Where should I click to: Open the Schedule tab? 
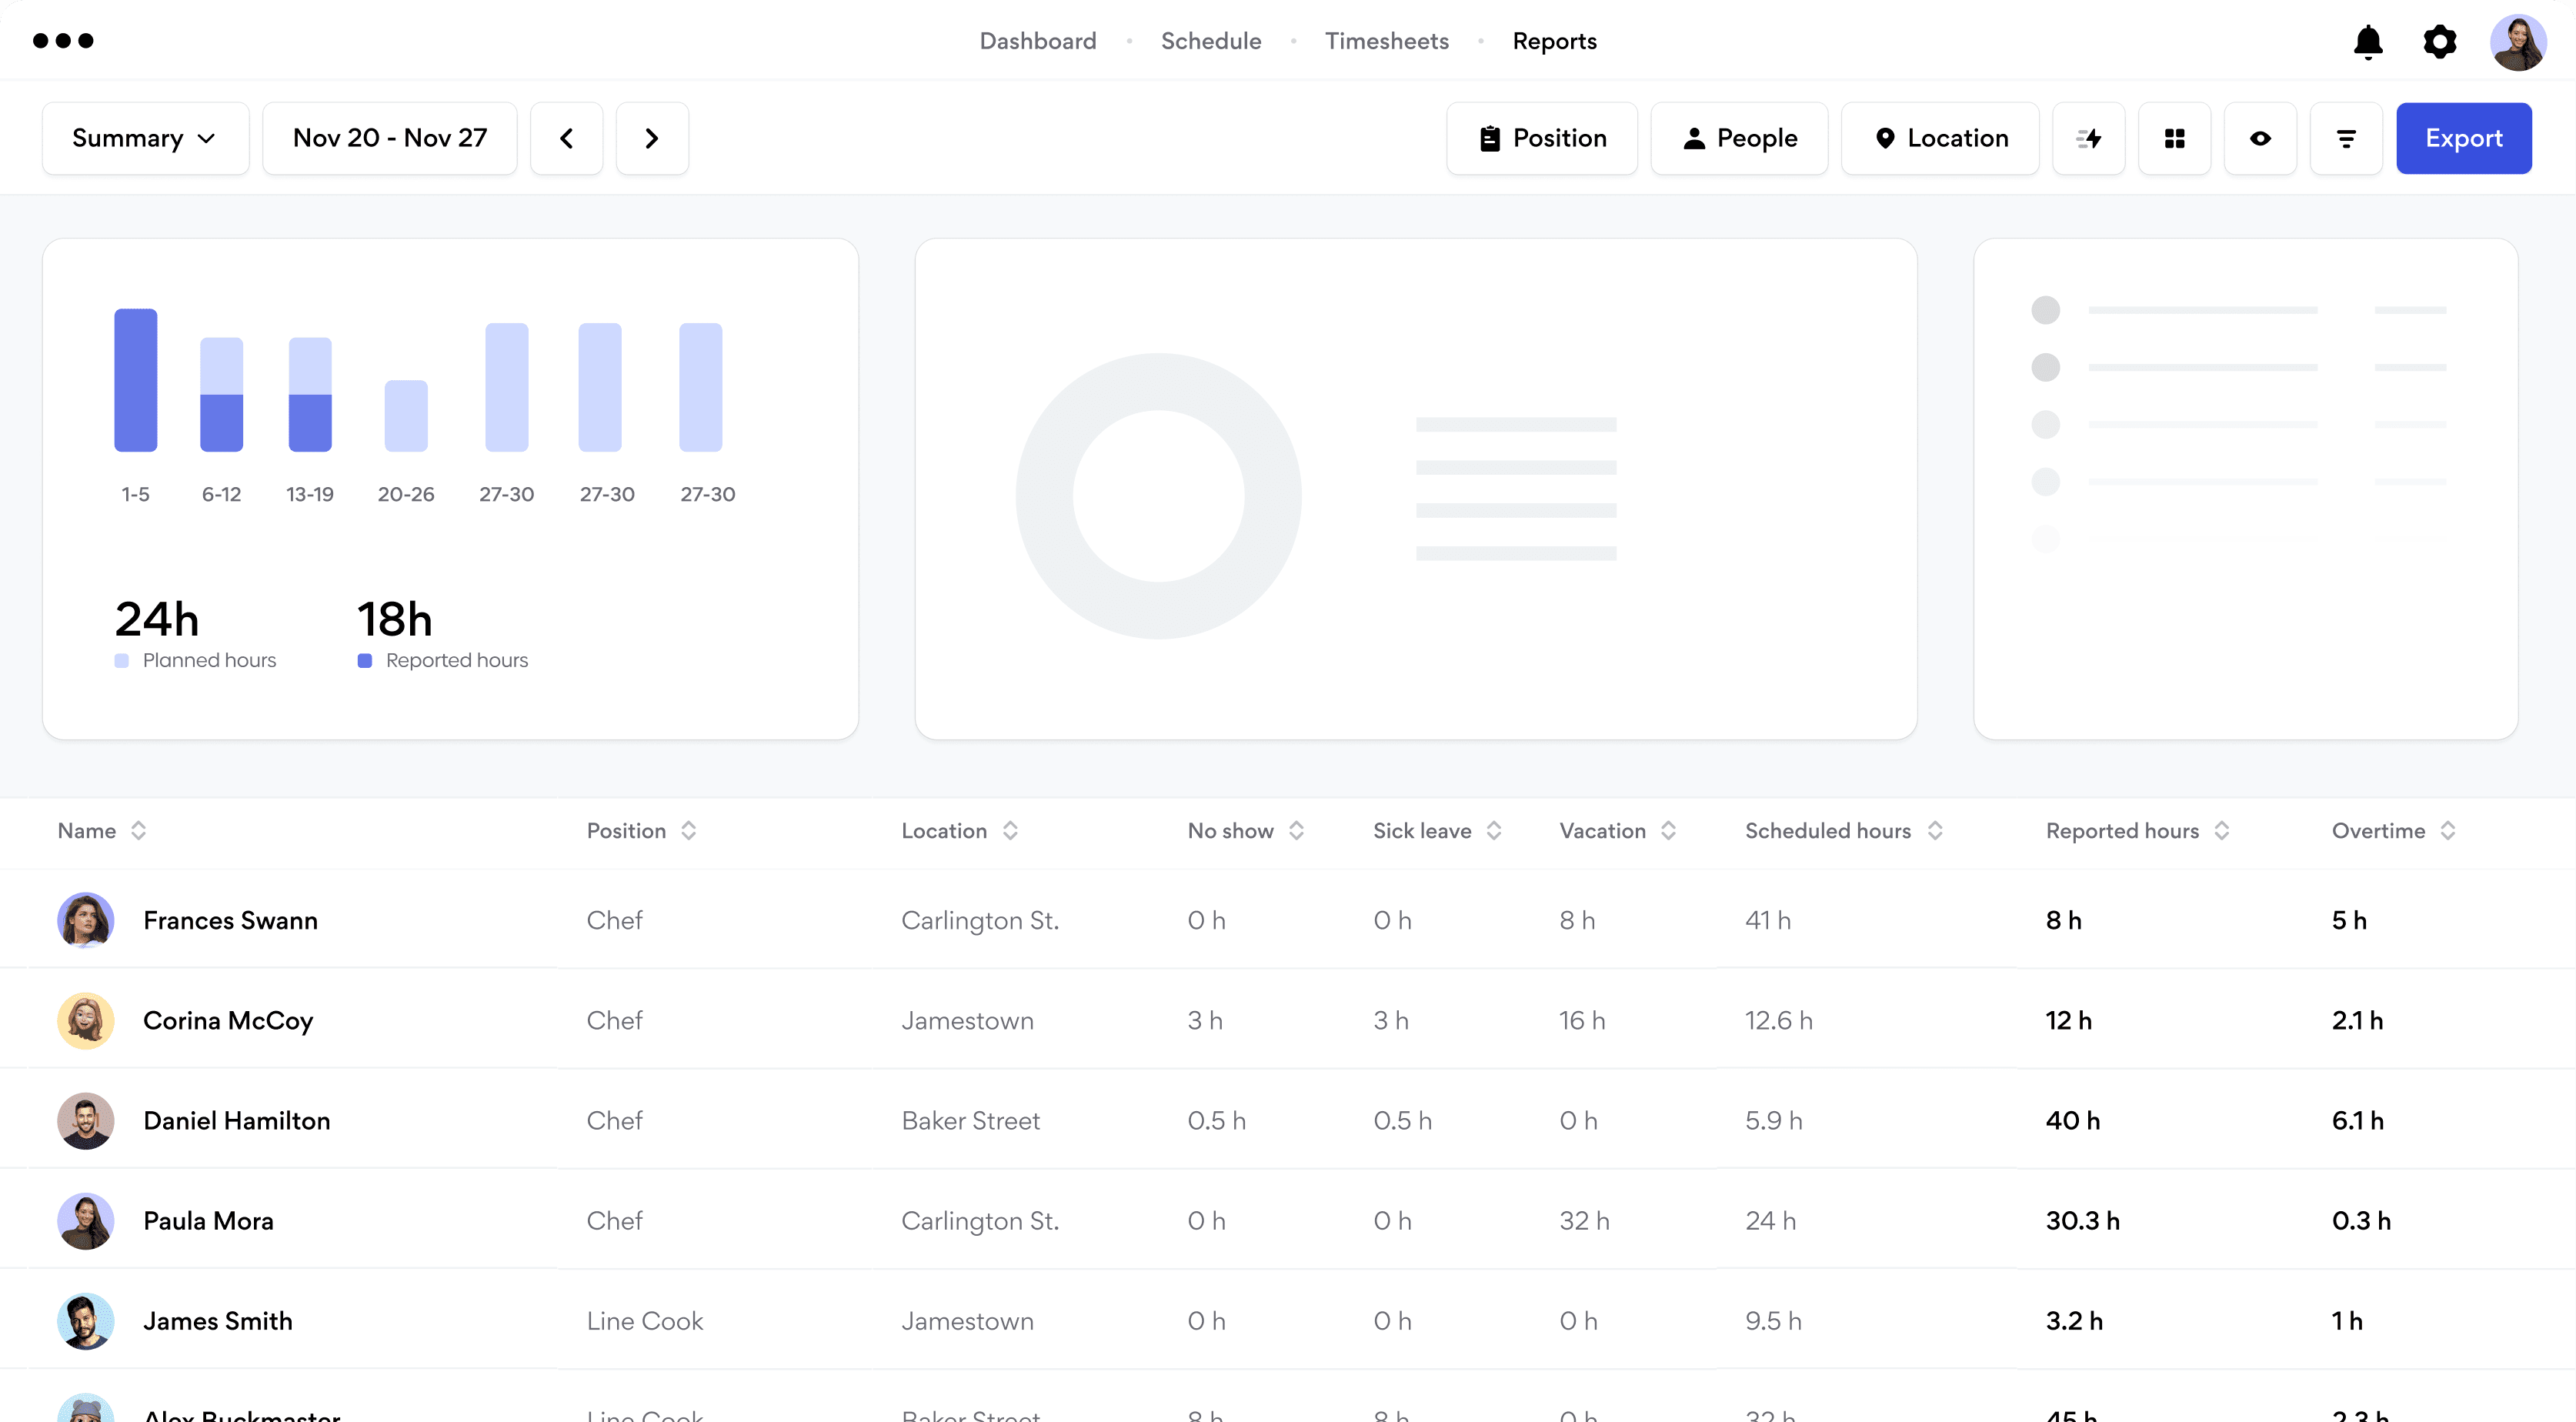pyautogui.click(x=1210, y=41)
